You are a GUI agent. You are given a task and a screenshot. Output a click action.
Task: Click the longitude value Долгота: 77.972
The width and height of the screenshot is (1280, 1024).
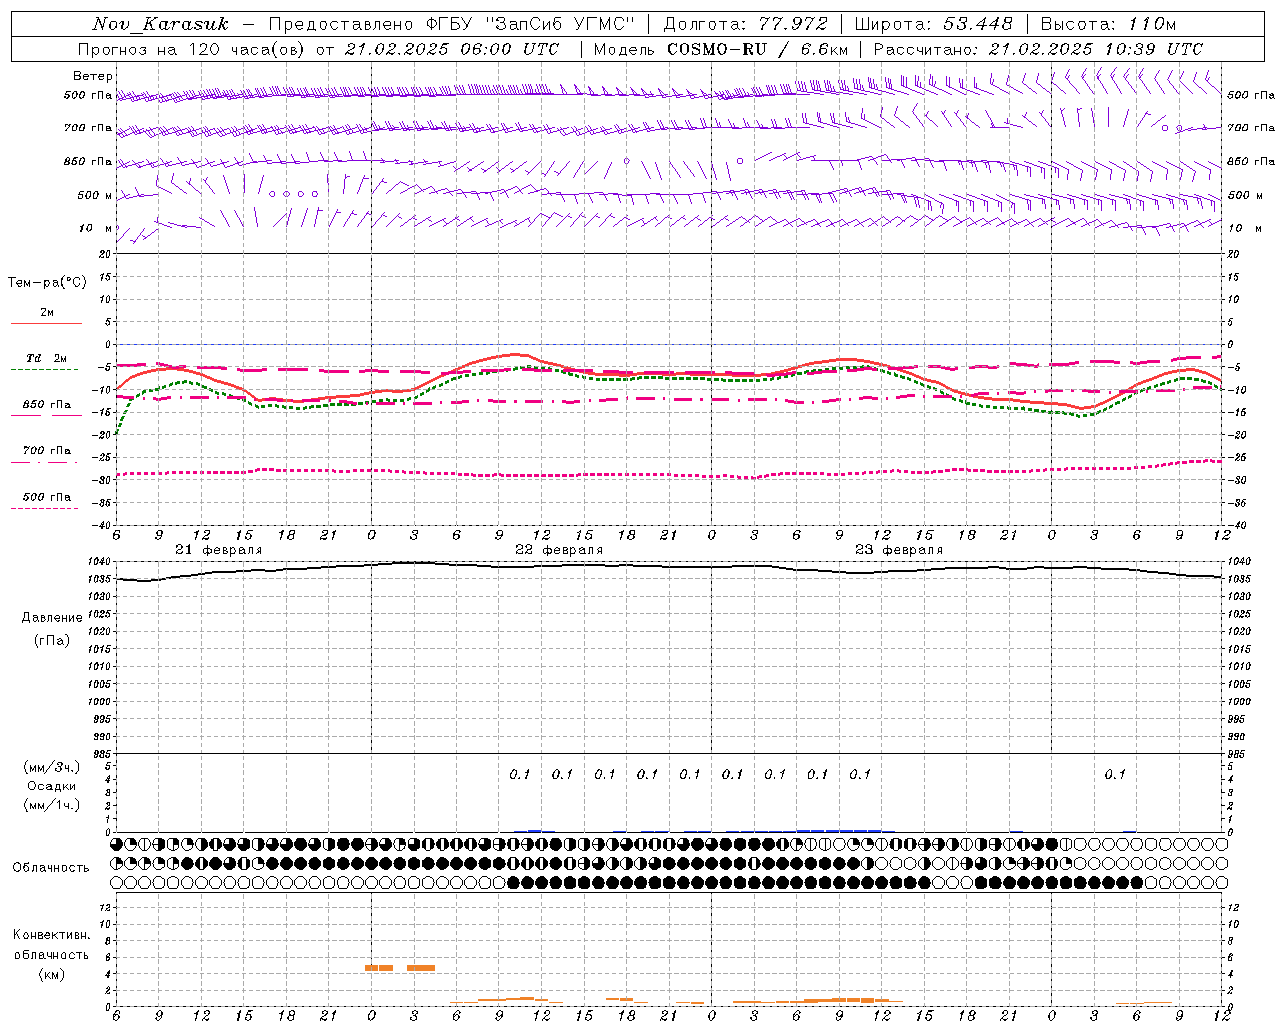click(746, 24)
